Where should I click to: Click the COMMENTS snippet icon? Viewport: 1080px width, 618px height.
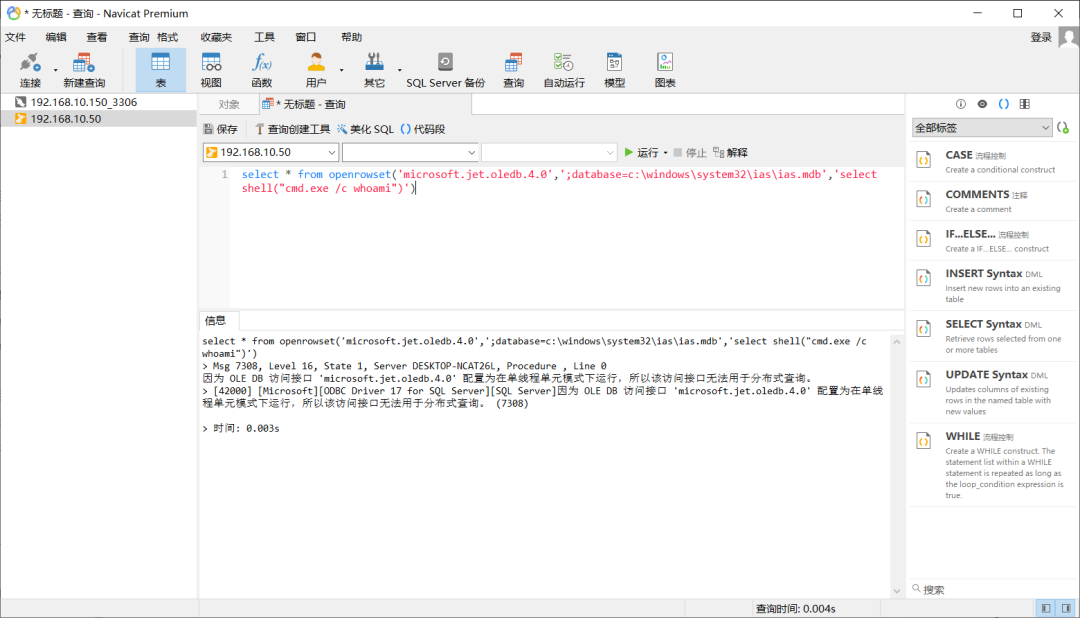tap(924, 200)
